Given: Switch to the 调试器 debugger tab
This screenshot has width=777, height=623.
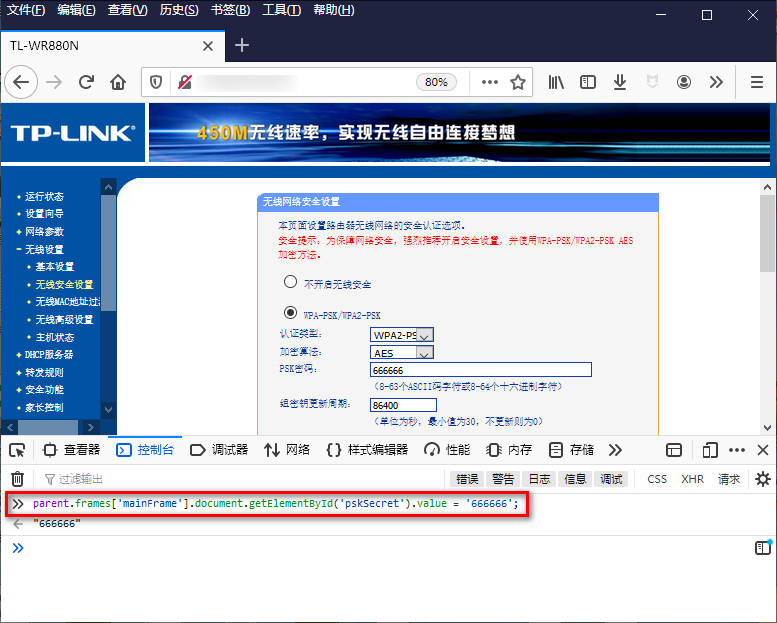Looking at the screenshot, I should [219, 450].
